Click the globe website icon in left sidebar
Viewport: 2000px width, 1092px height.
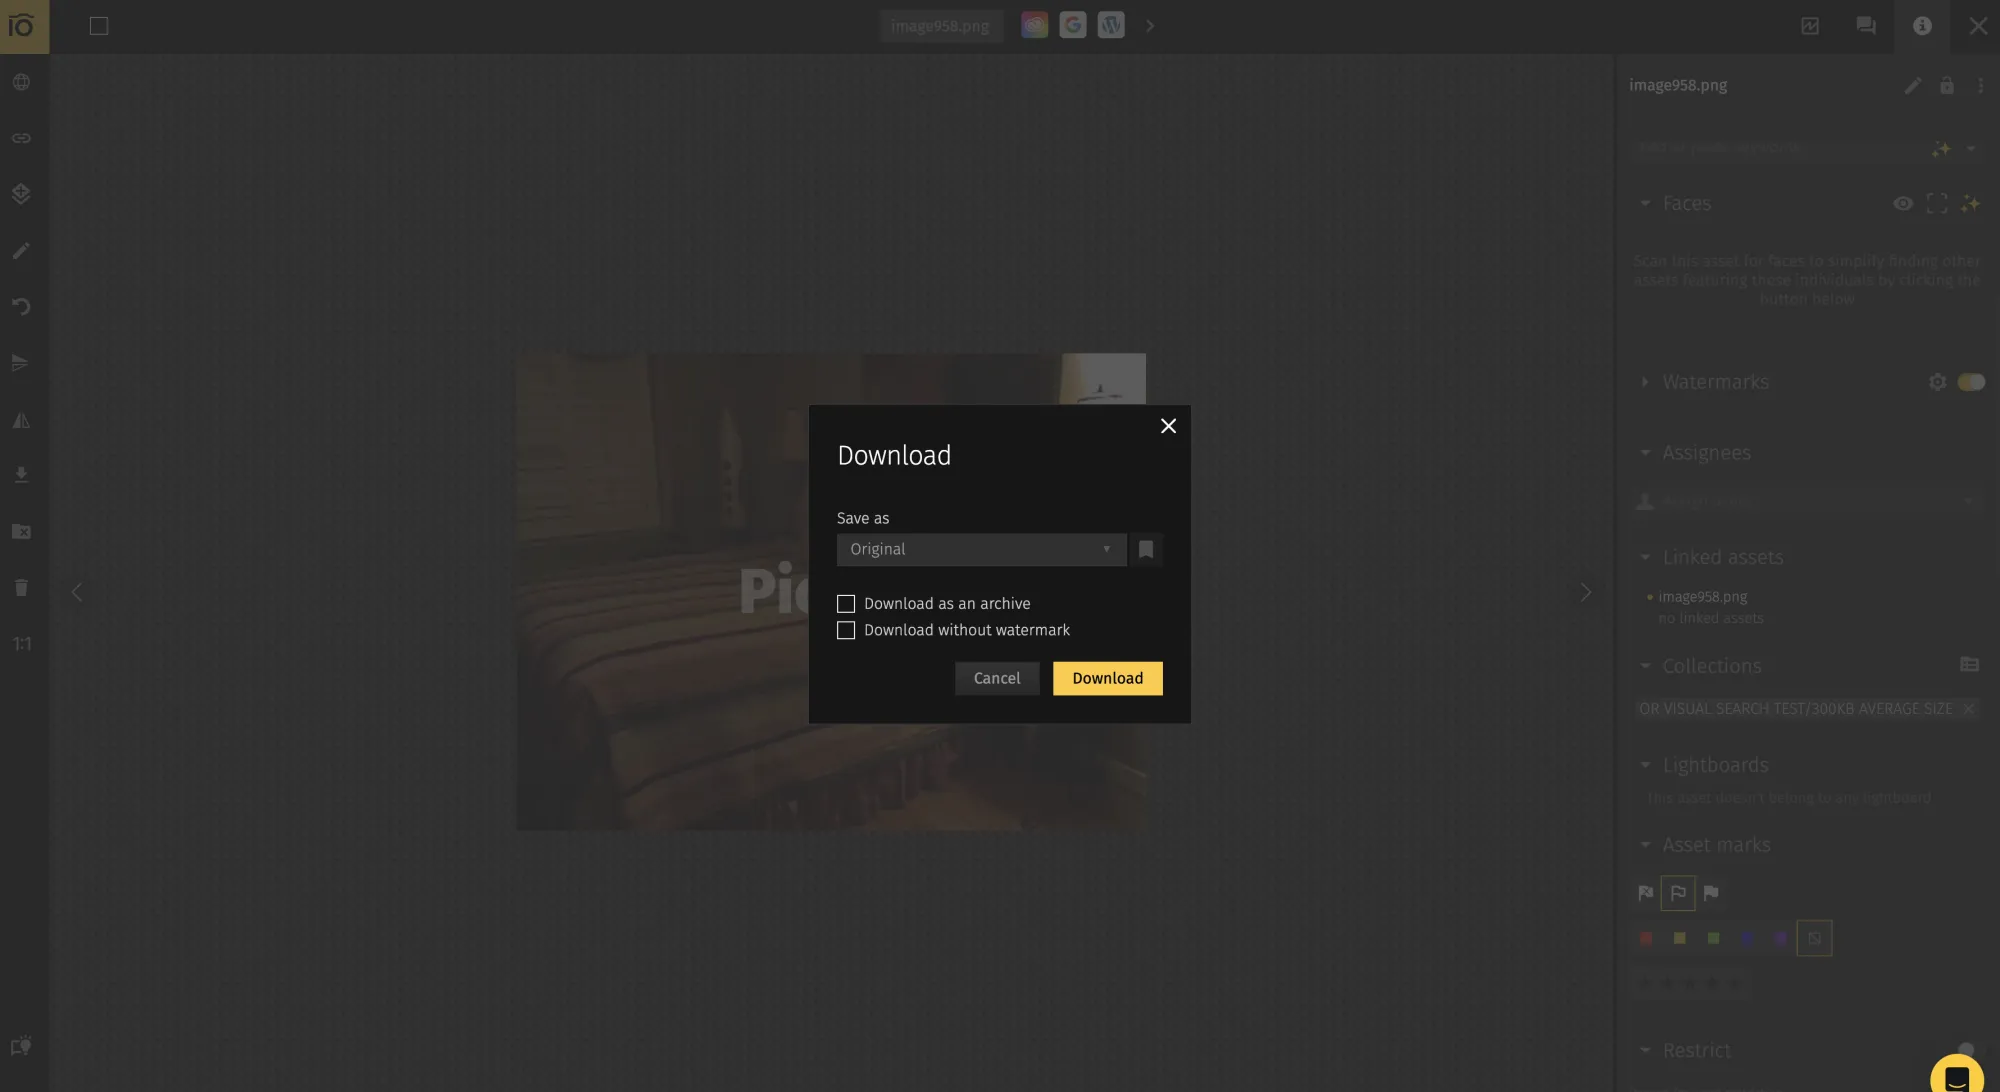(21, 82)
